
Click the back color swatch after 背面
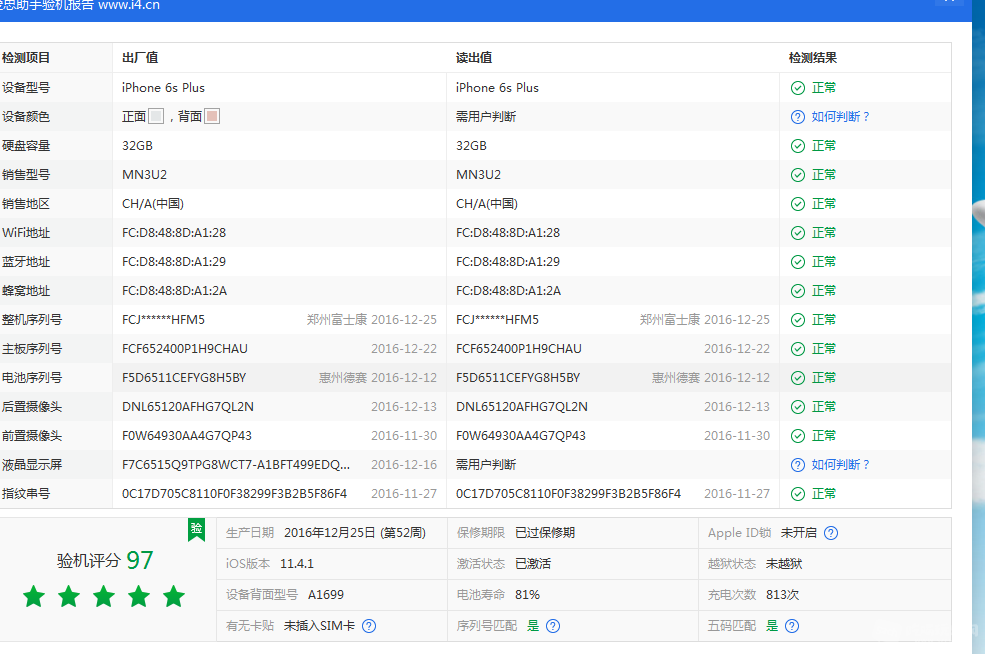(212, 116)
